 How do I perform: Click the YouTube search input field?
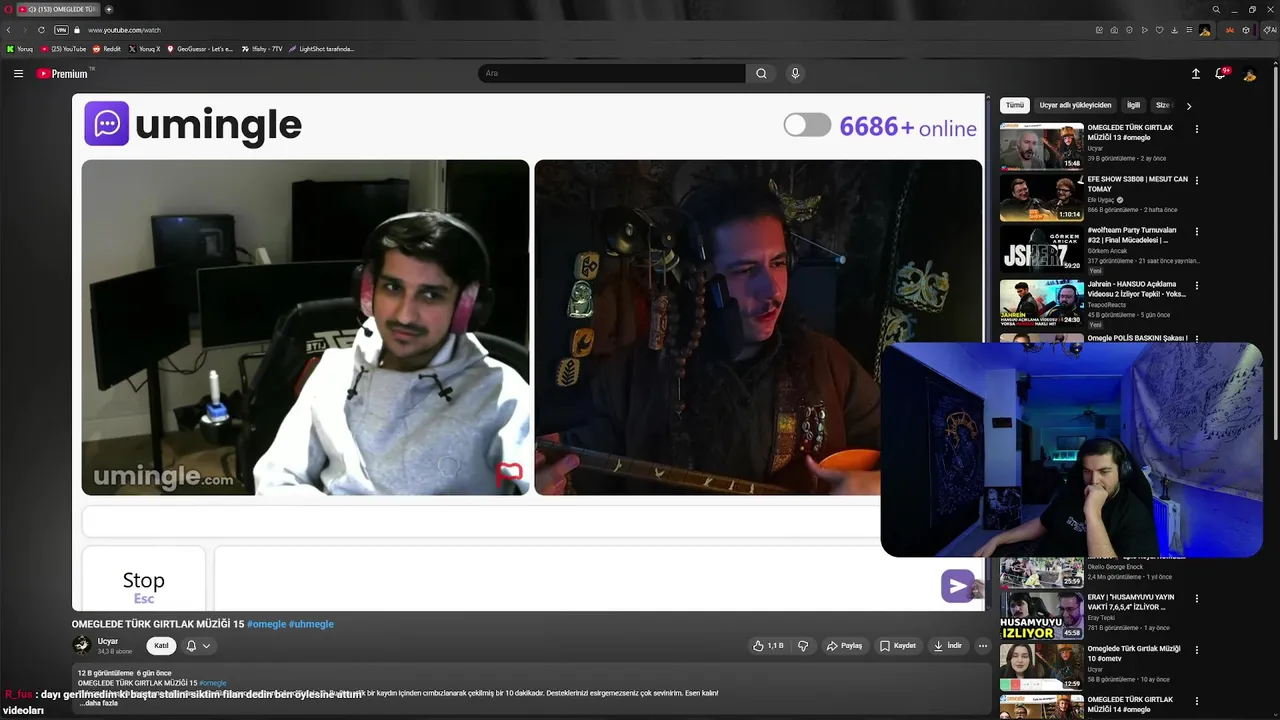(612, 73)
